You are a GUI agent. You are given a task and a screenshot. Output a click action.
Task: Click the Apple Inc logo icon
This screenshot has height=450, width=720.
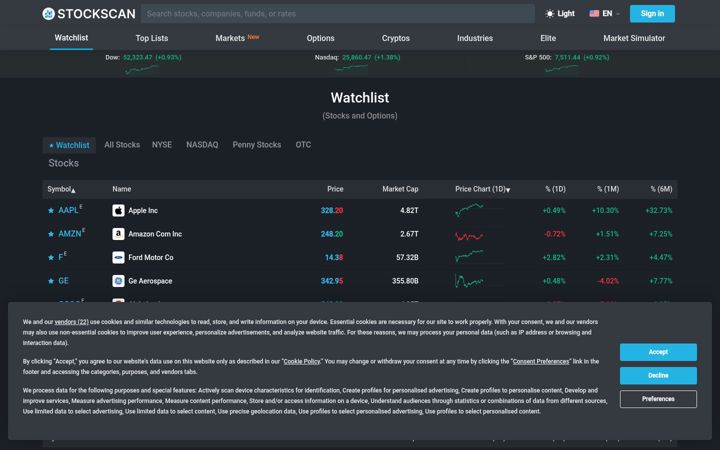118,210
